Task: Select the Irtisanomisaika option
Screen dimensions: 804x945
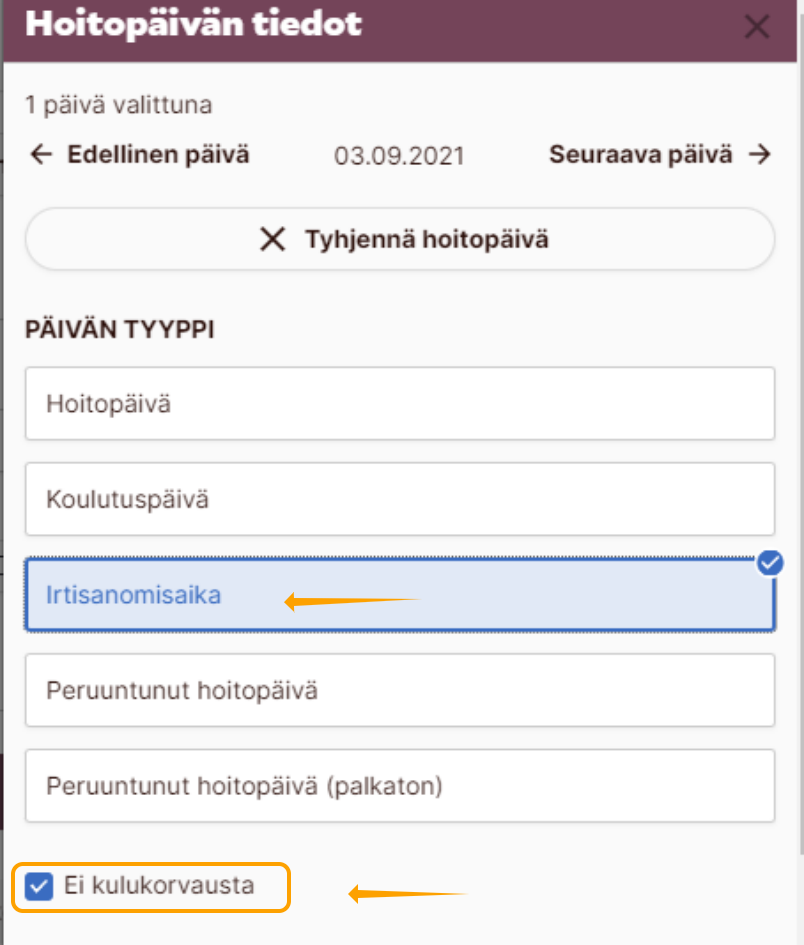Action: [400, 595]
